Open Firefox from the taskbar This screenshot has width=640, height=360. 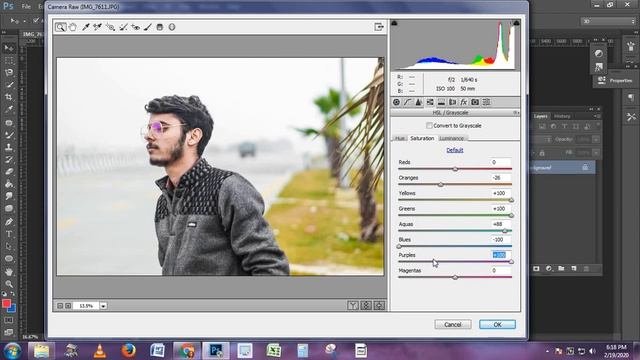point(129,351)
